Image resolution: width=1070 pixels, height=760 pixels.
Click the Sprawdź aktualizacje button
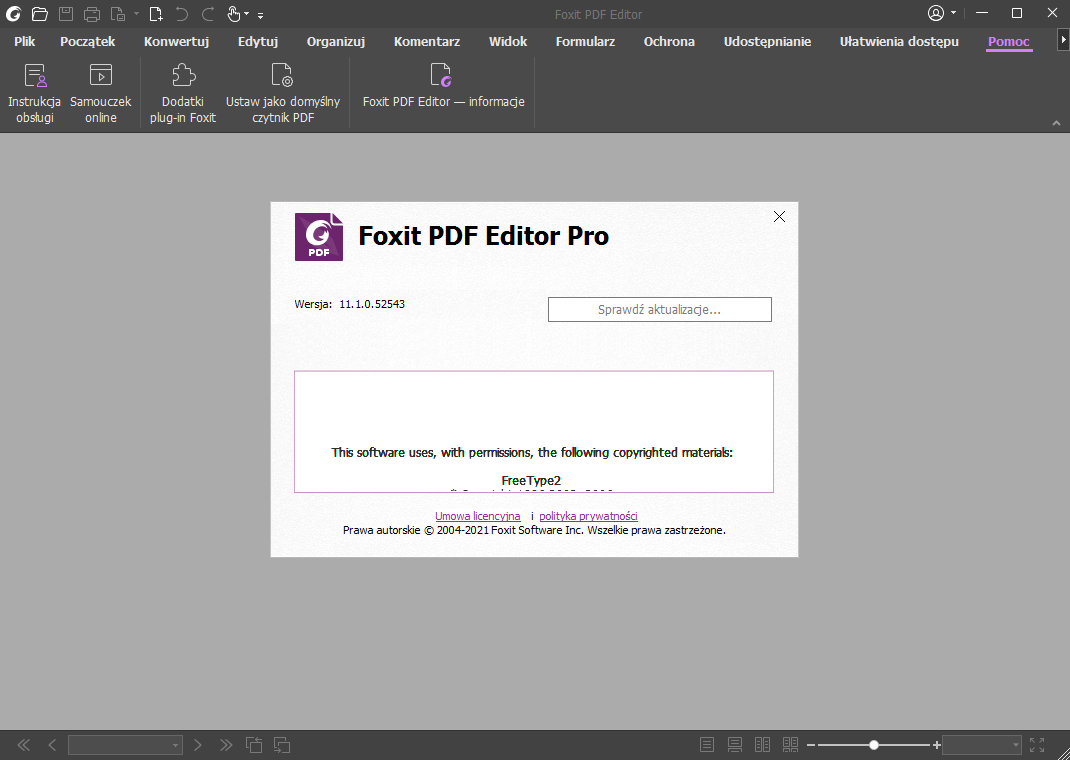[660, 309]
